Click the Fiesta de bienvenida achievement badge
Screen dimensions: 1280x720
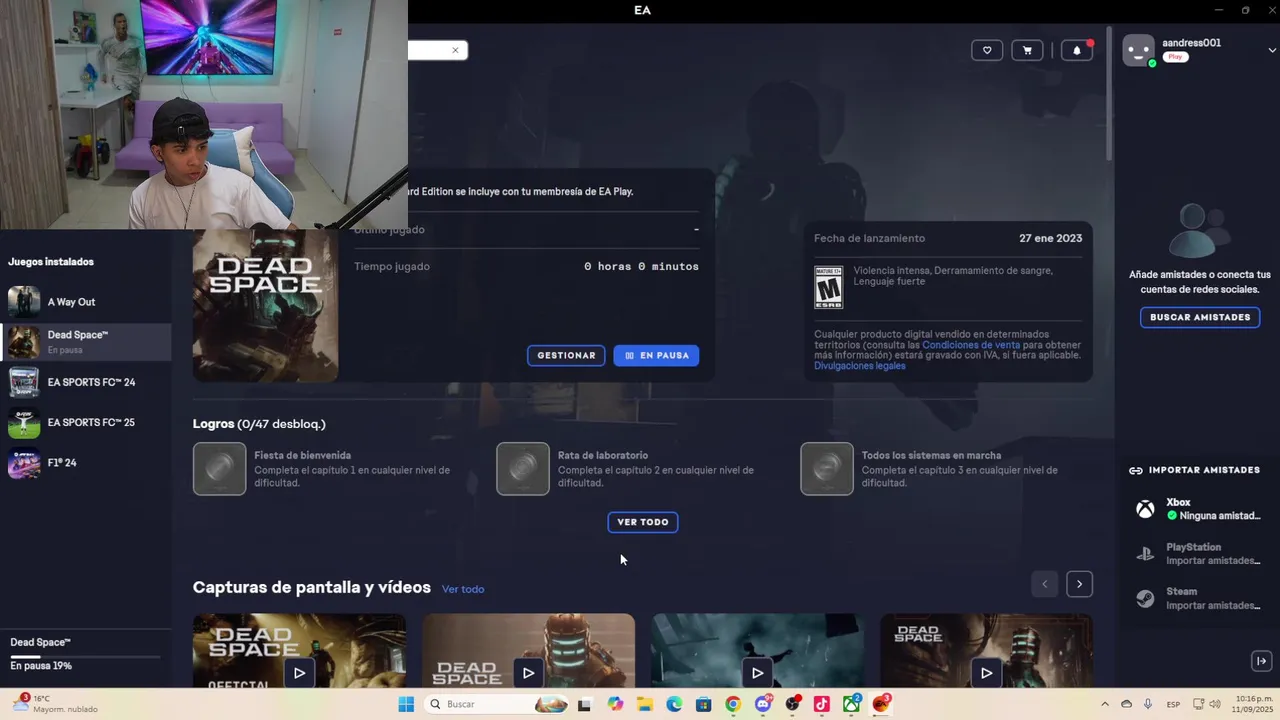pyautogui.click(x=219, y=469)
